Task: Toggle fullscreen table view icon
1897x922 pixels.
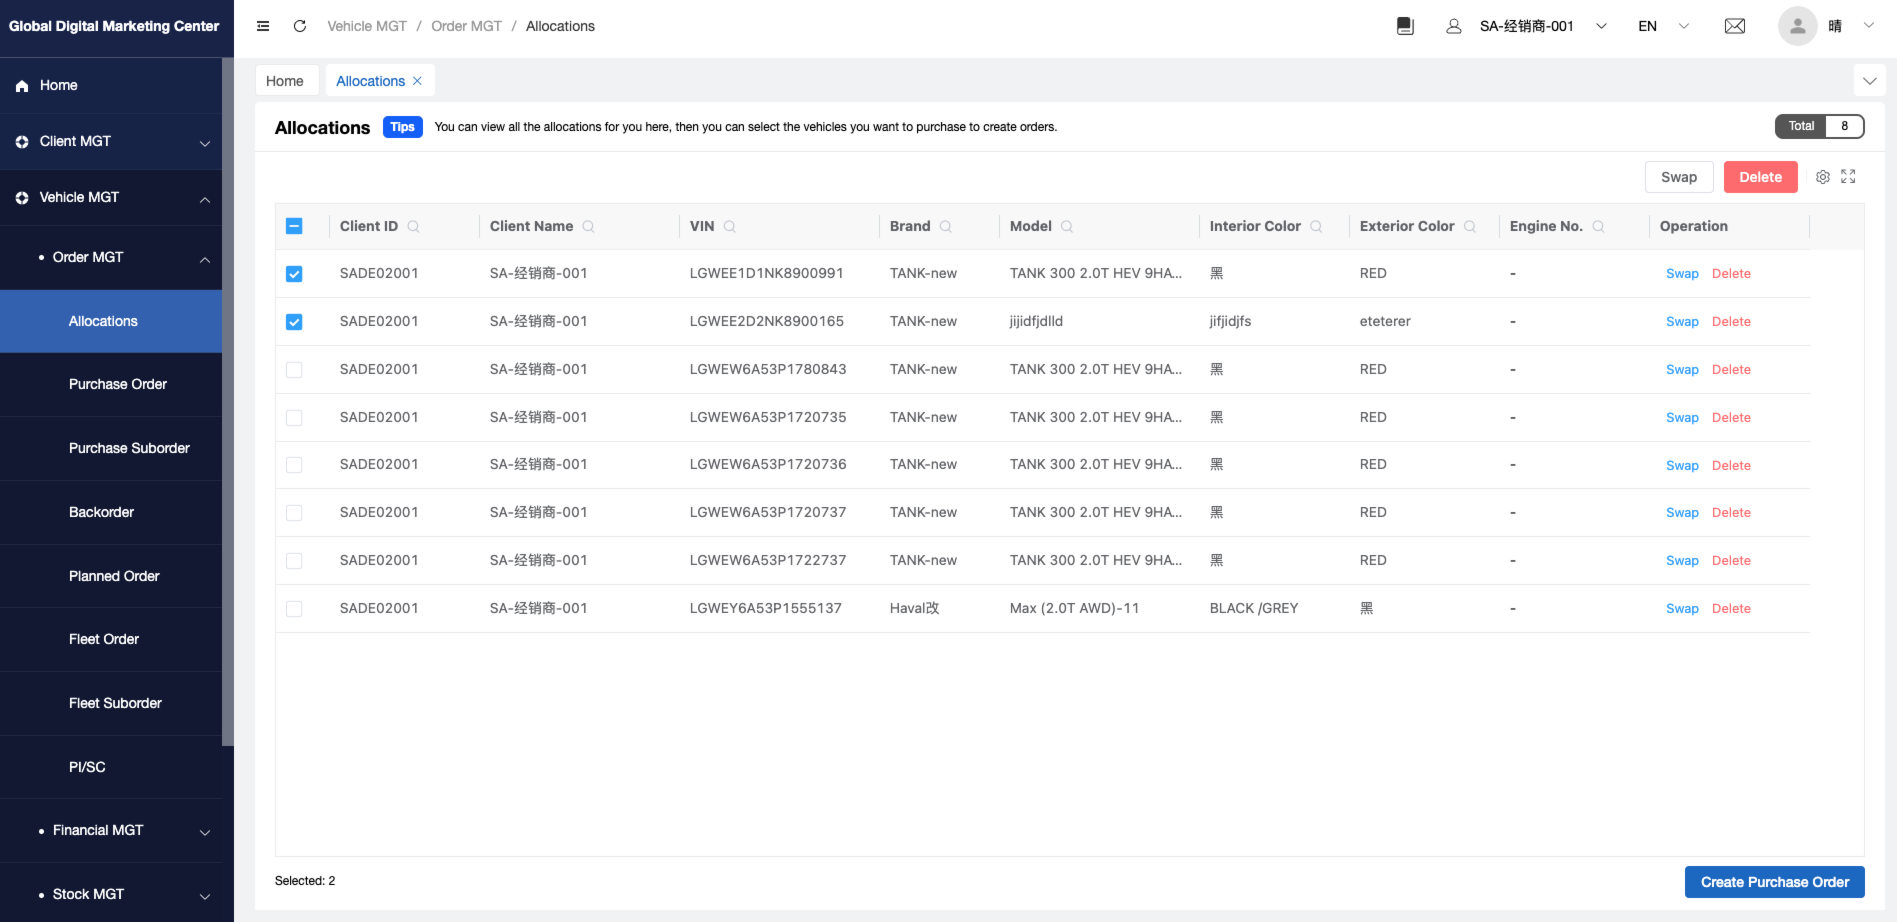Action: pos(1848,177)
